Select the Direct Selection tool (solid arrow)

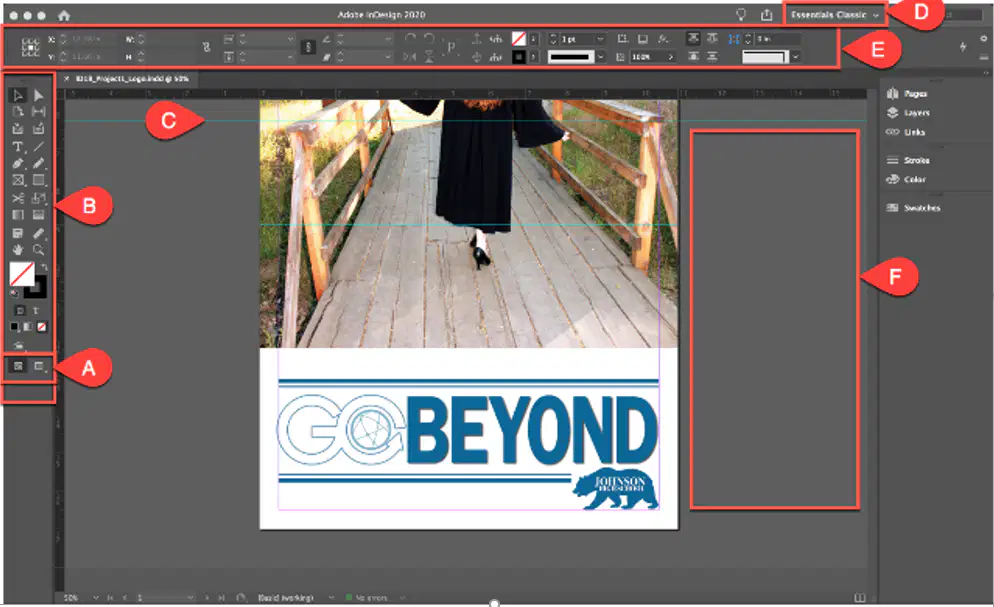pyautogui.click(x=39, y=95)
